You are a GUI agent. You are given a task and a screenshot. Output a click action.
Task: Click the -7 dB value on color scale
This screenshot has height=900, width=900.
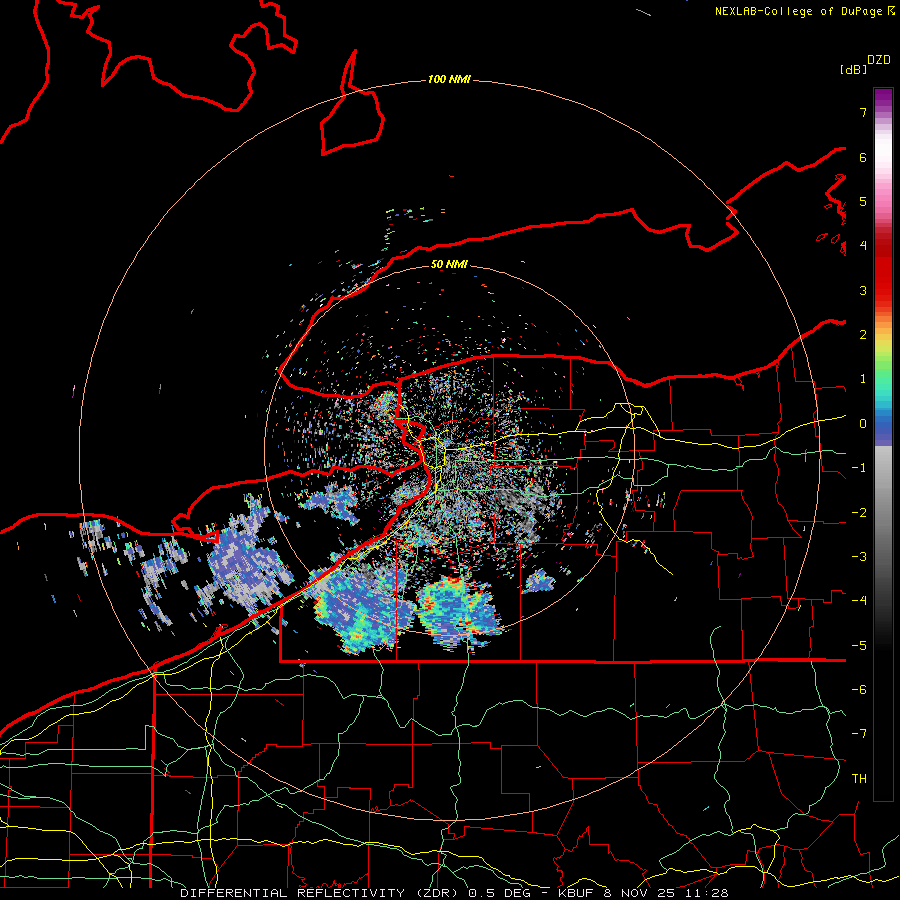[859, 734]
